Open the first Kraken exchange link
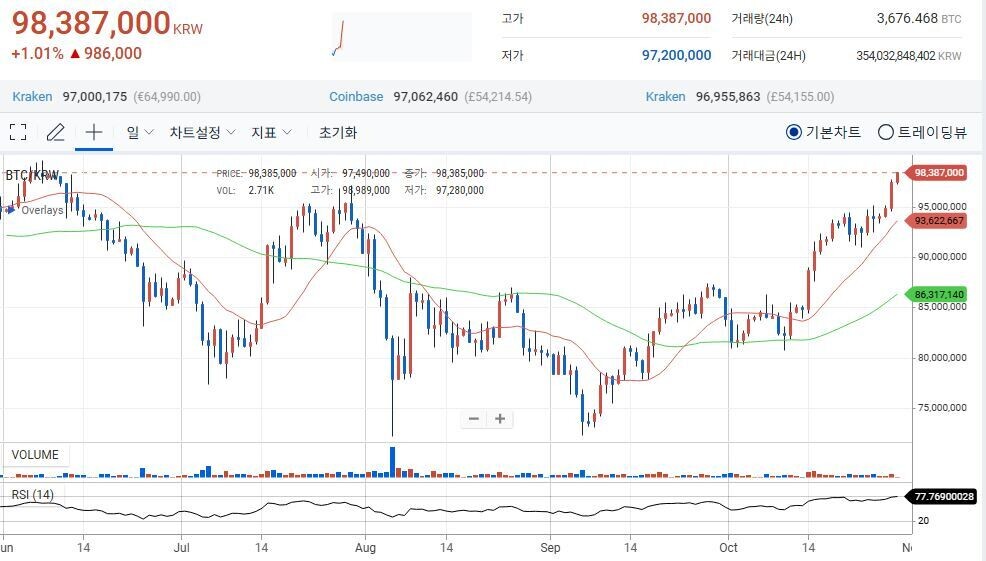This screenshot has width=986, height=561. coord(32,97)
